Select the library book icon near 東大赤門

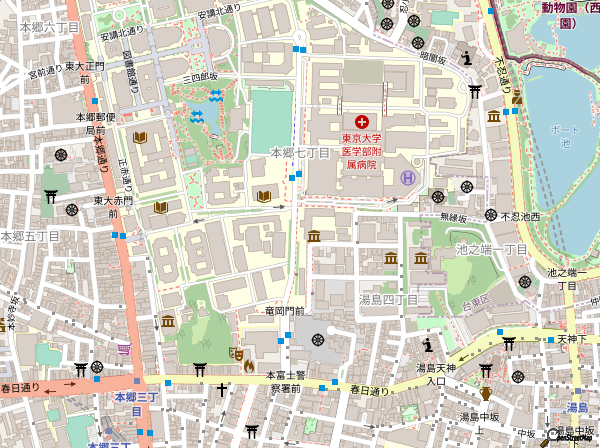tap(160, 207)
